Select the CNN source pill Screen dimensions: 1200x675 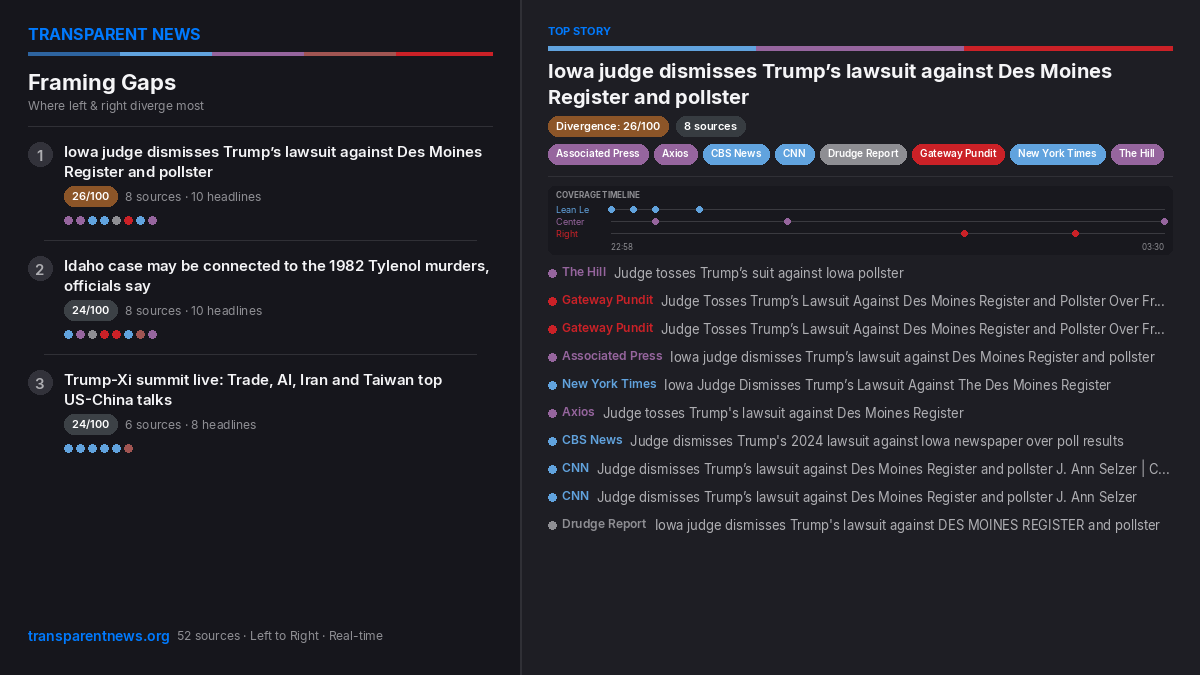pos(794,154)
